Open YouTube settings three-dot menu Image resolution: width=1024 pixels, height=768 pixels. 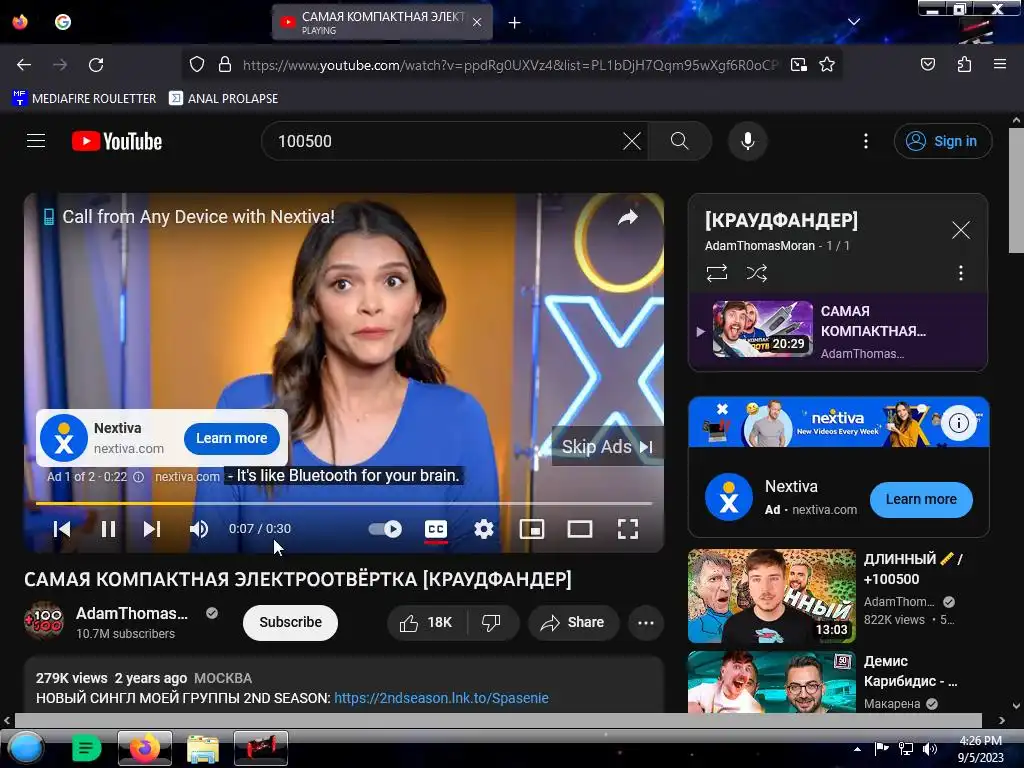pos(866,141)
